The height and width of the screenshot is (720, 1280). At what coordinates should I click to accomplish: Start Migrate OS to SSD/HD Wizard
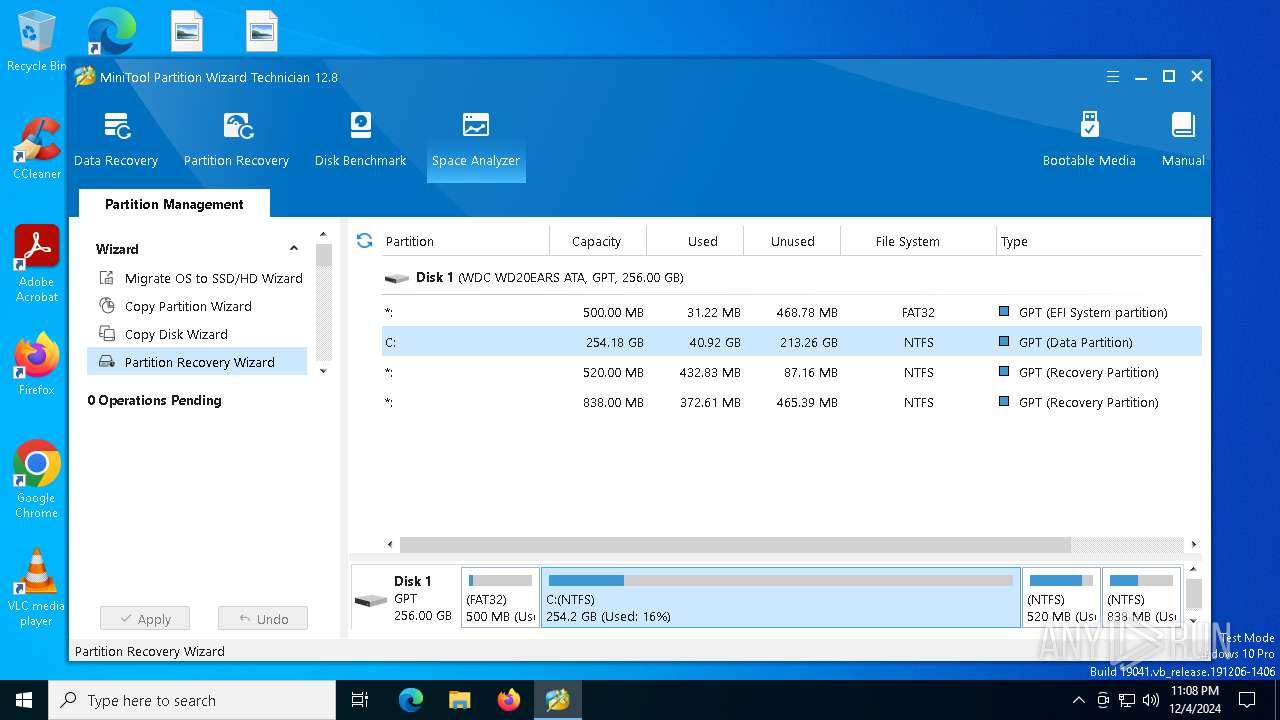pyautogui.click(x=201, y=278)
